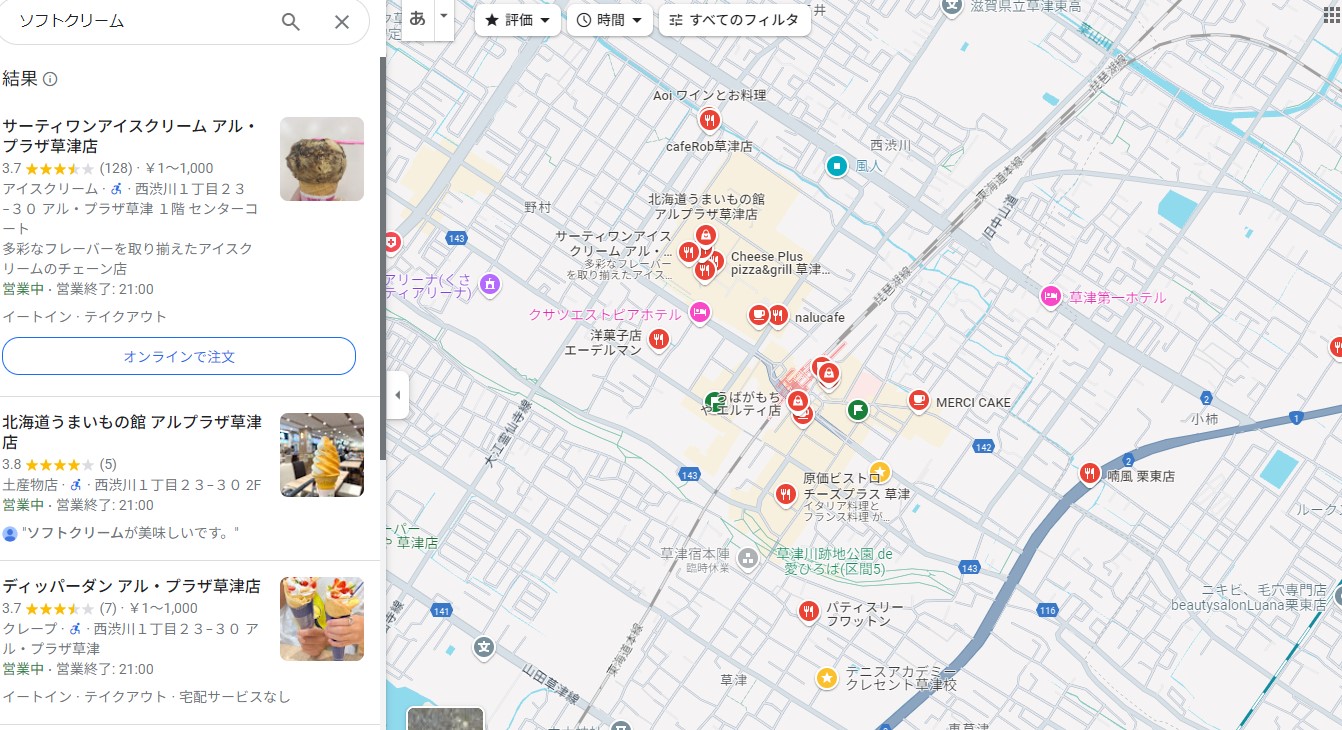
Task: View the soft serve thumbnail of 北海道うまいもの館
Action: point(322,455)
